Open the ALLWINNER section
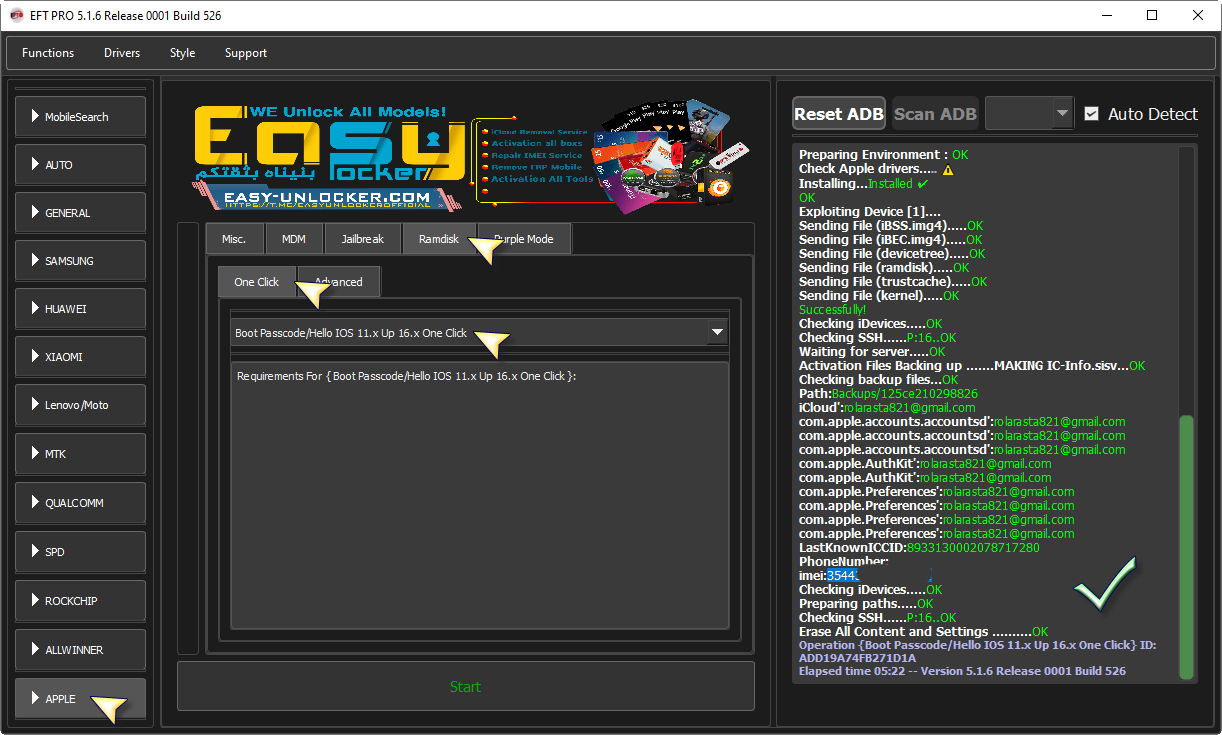This screenshot has width=1222, height=735. pos(80,650)
